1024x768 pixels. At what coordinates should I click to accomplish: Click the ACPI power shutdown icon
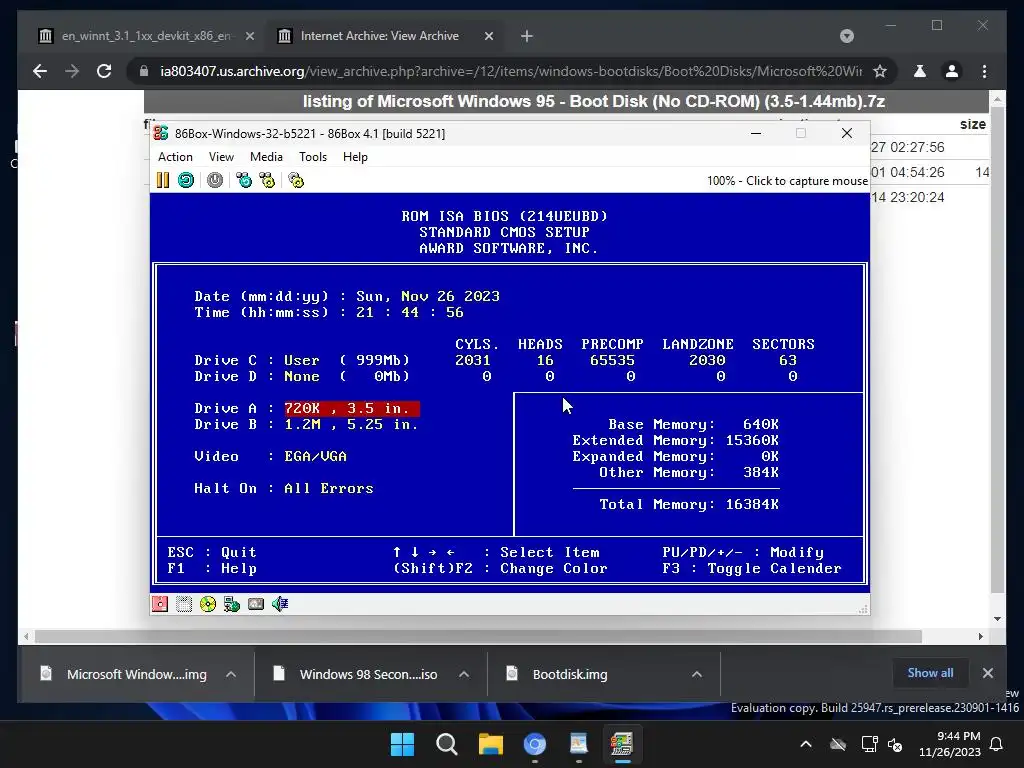click(215, 180)
